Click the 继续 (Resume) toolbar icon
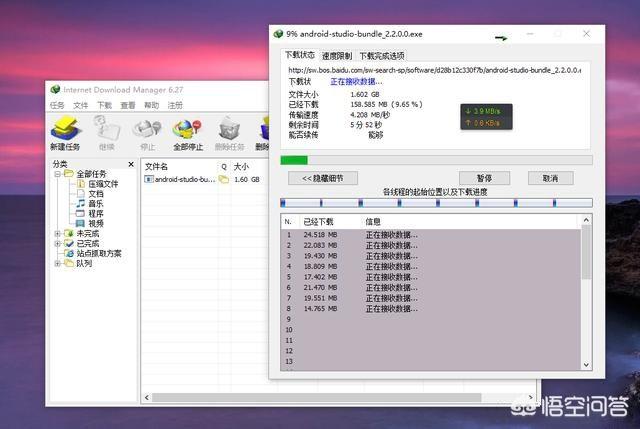The height and width of the screenshot is (429, 640). point(106,131)
